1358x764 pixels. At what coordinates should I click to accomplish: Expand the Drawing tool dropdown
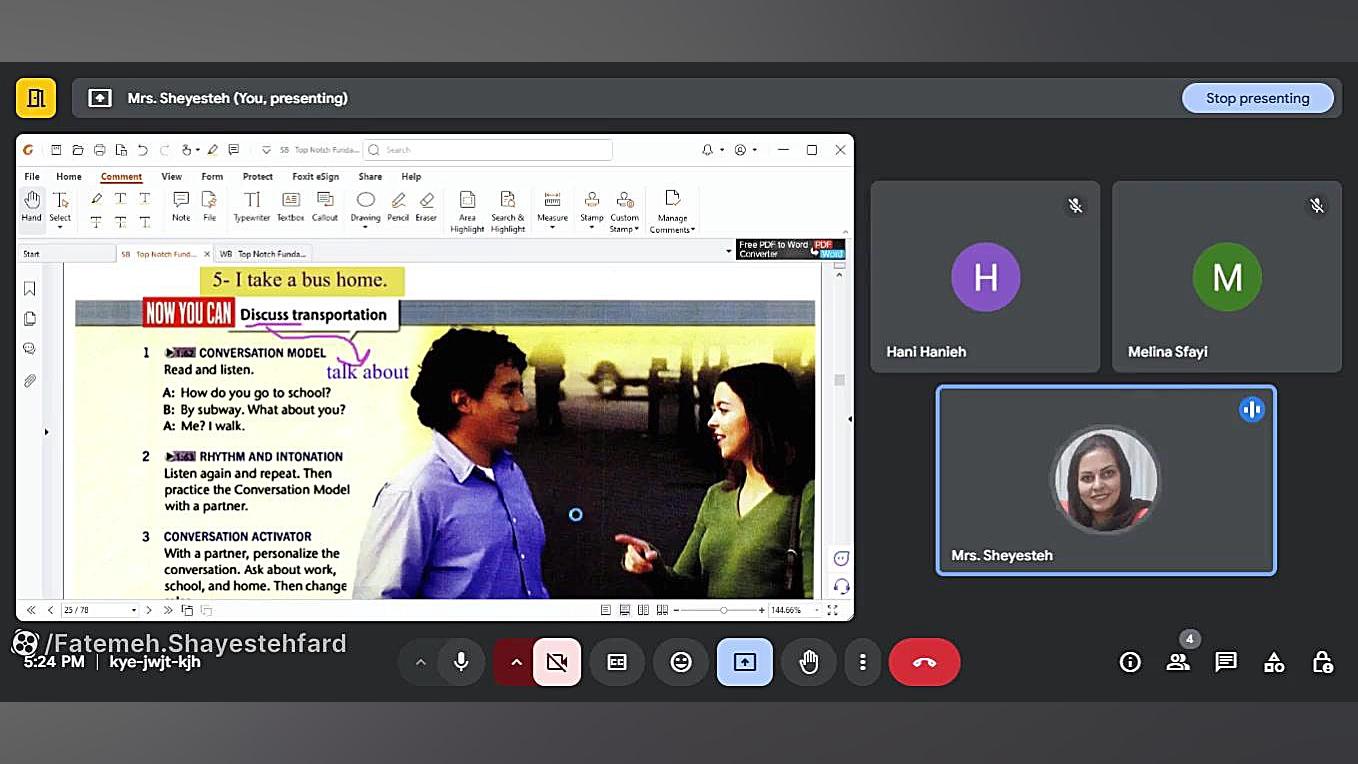coord(365,228)
